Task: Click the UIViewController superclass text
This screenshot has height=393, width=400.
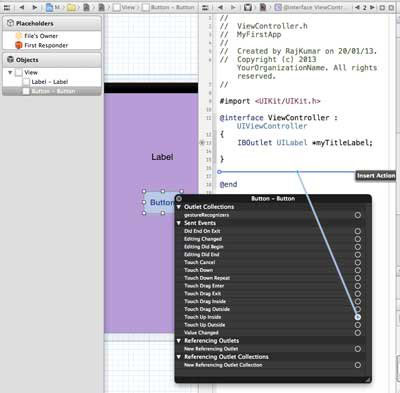Action: [272, 126]
